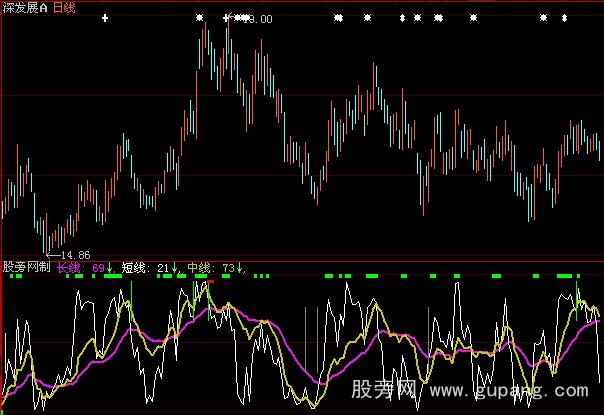Select the yellow 中线 legend label
This screenshot has height=415, width=604.
click(x=198, y=267)
